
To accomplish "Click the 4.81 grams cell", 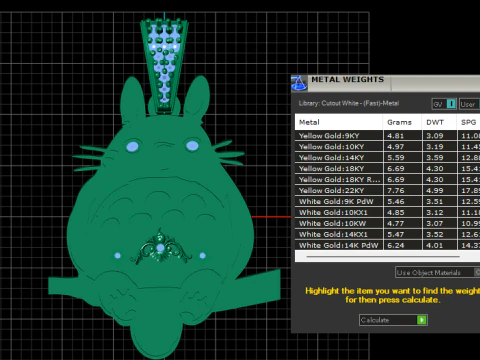I will 402,136.
